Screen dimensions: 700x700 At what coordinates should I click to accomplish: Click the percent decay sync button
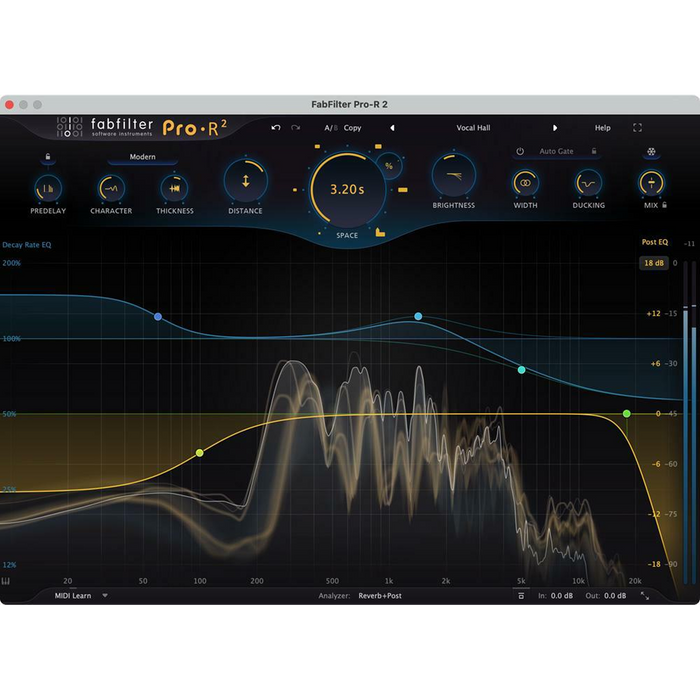click(x=389, y=166)
